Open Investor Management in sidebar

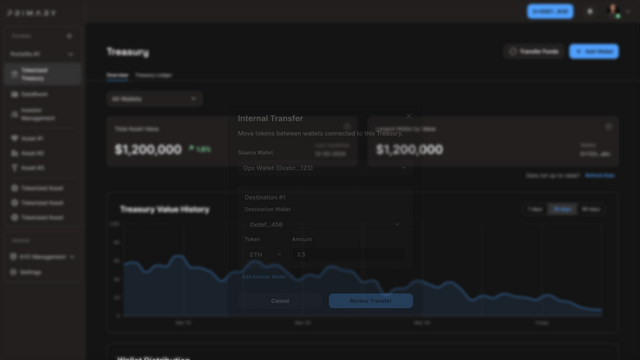pos(42,114)
